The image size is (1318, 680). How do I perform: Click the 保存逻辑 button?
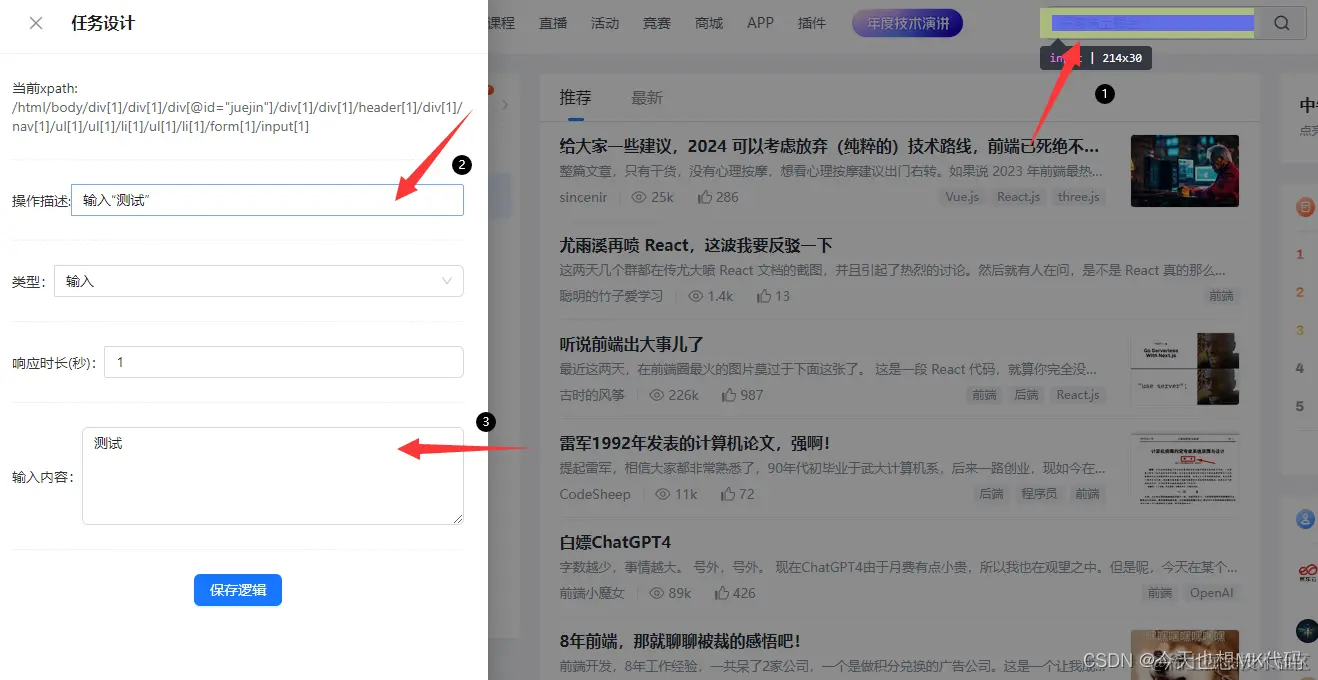tap(237, 590)
